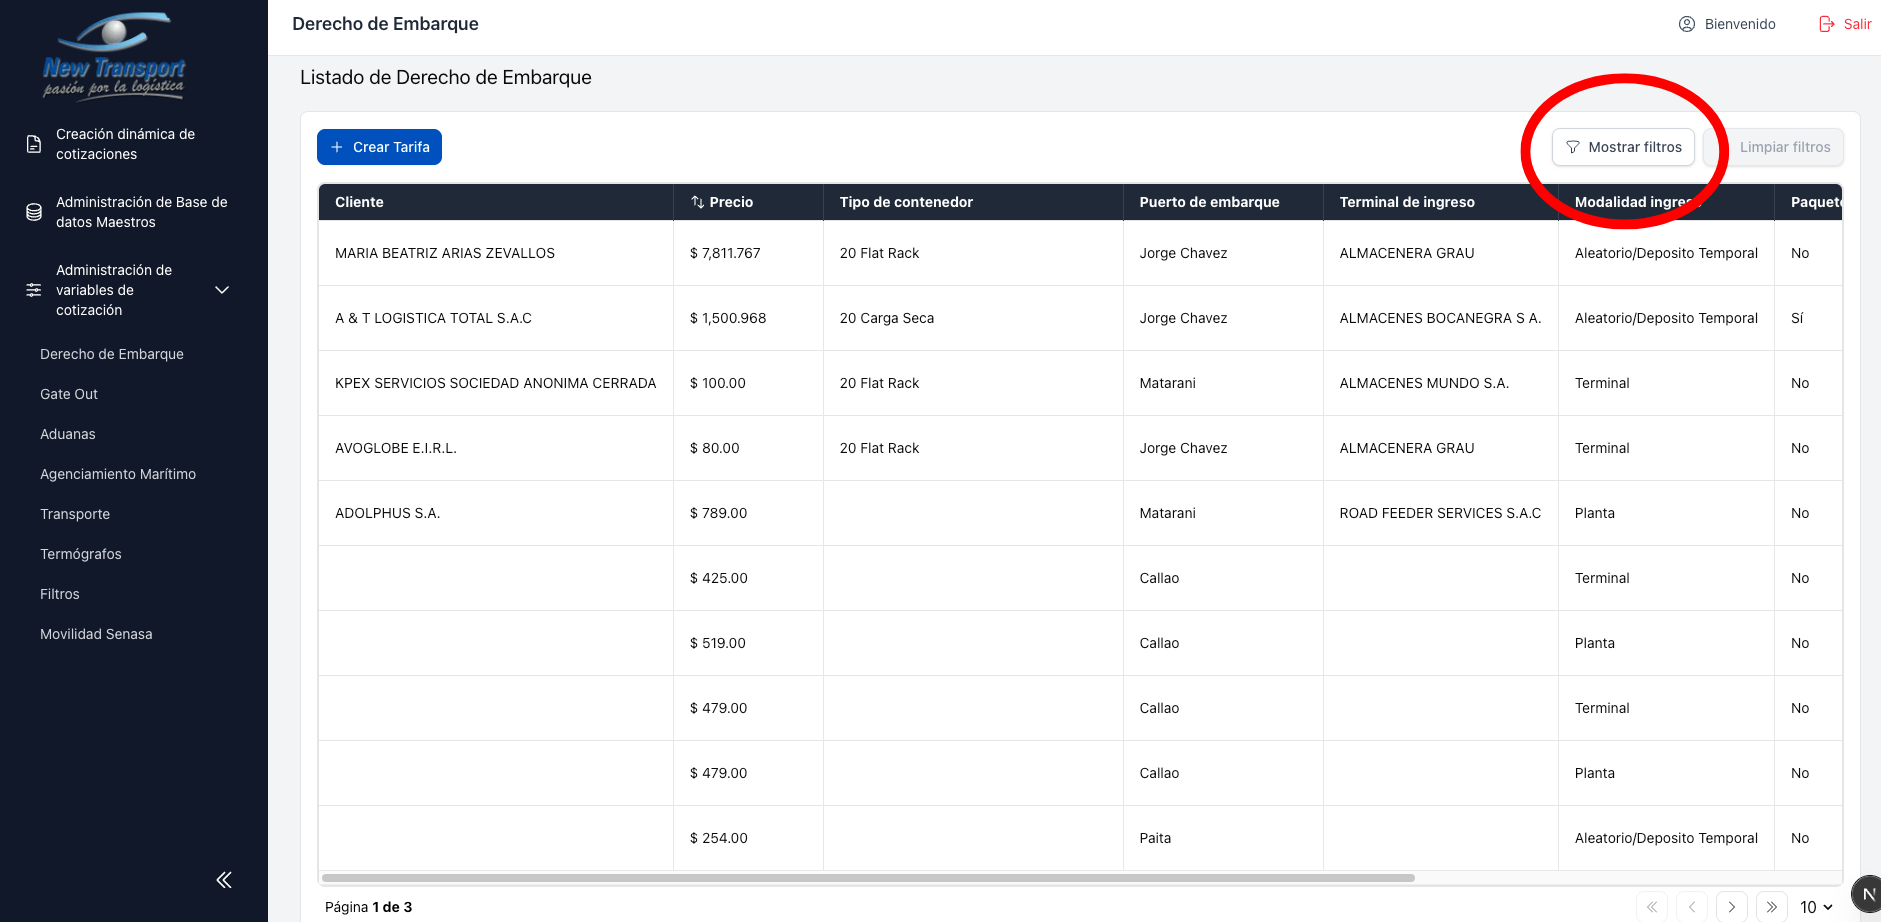
Task: Open Termógrafos sidebar item
Action: [81, 554]
